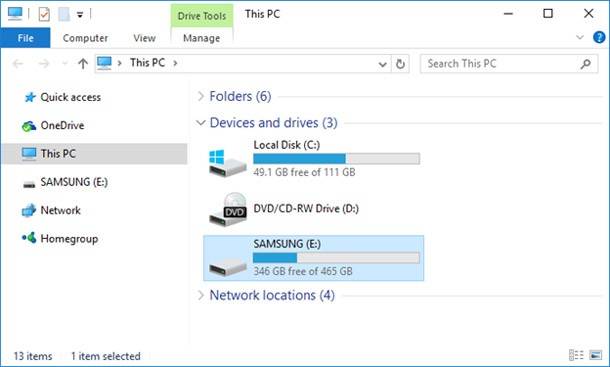Screen dimensions: 610x367
Task: Go up one level with the Up arrow
Action: [x=82, y=63]
